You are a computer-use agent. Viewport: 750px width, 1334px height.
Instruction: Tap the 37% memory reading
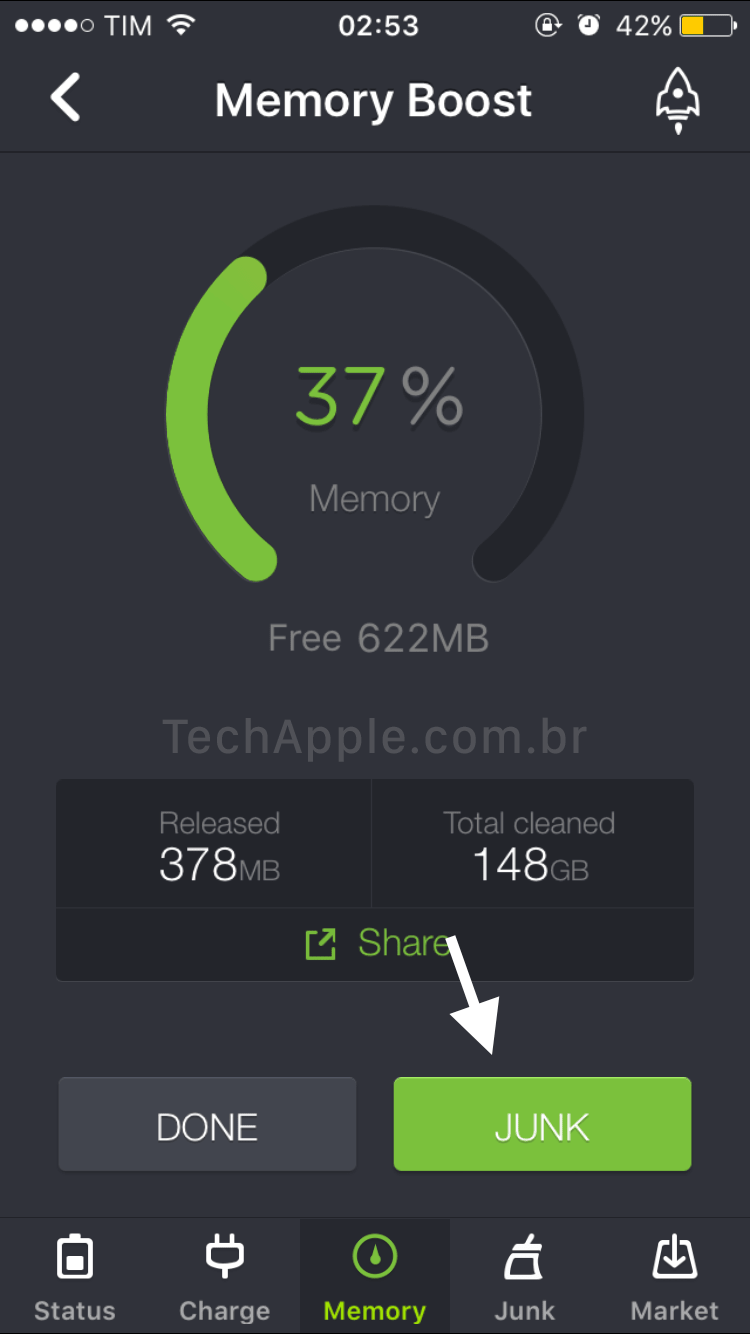[378, 397]
